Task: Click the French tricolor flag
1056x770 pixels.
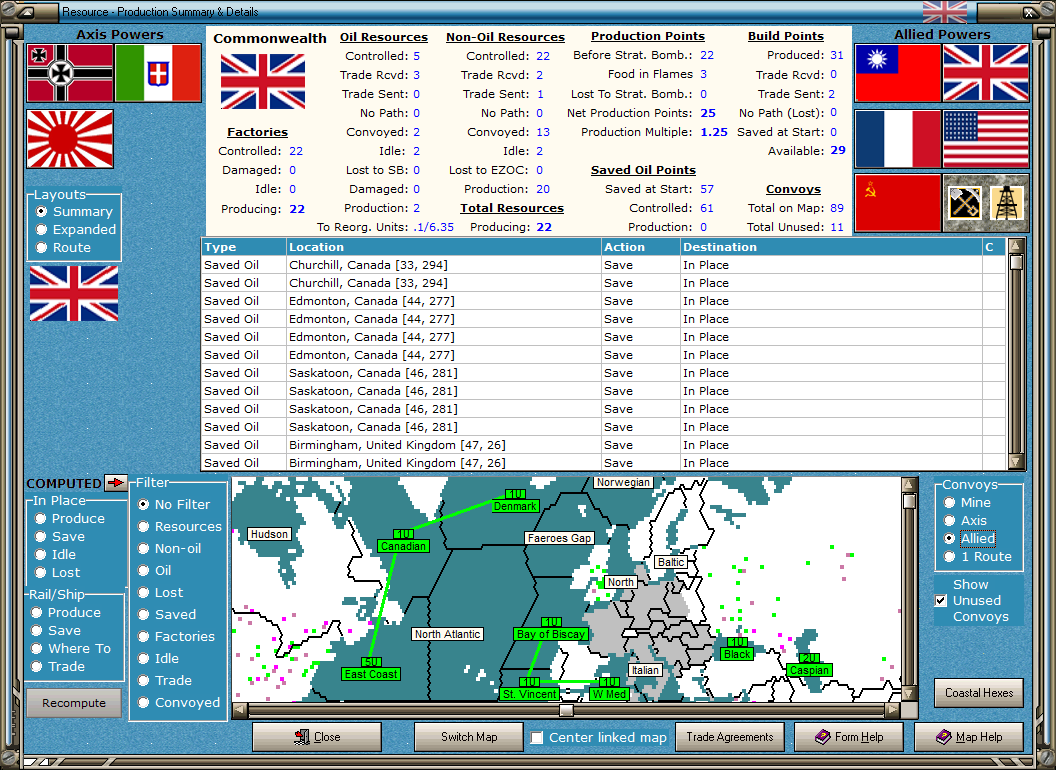Action: 897,139
